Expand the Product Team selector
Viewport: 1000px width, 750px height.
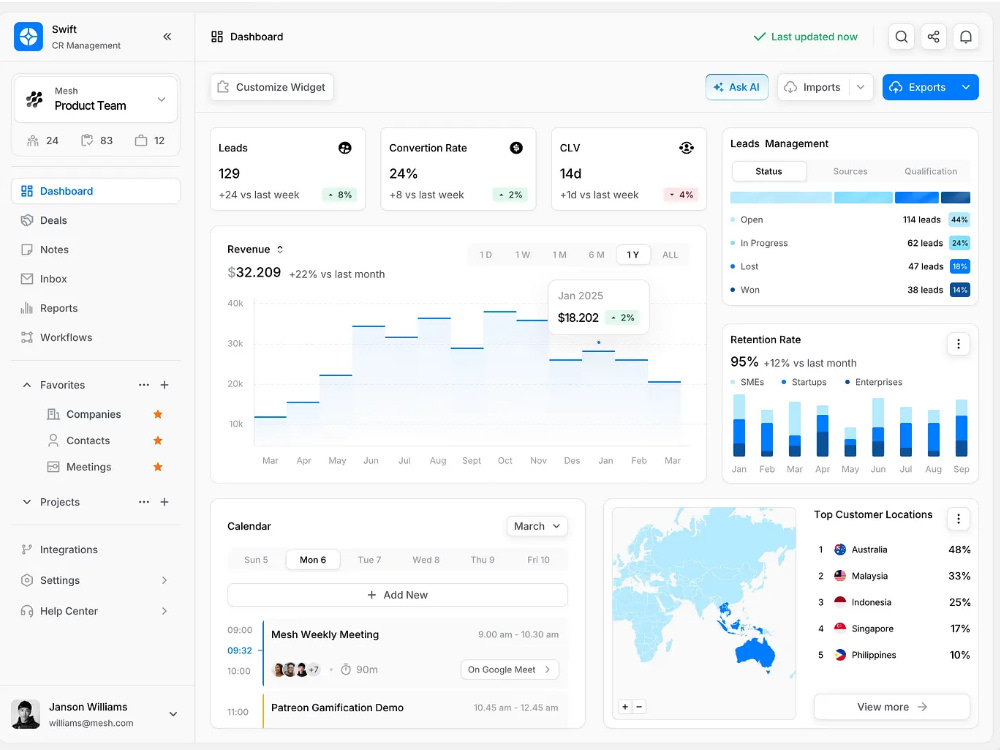tap(161, 99)
